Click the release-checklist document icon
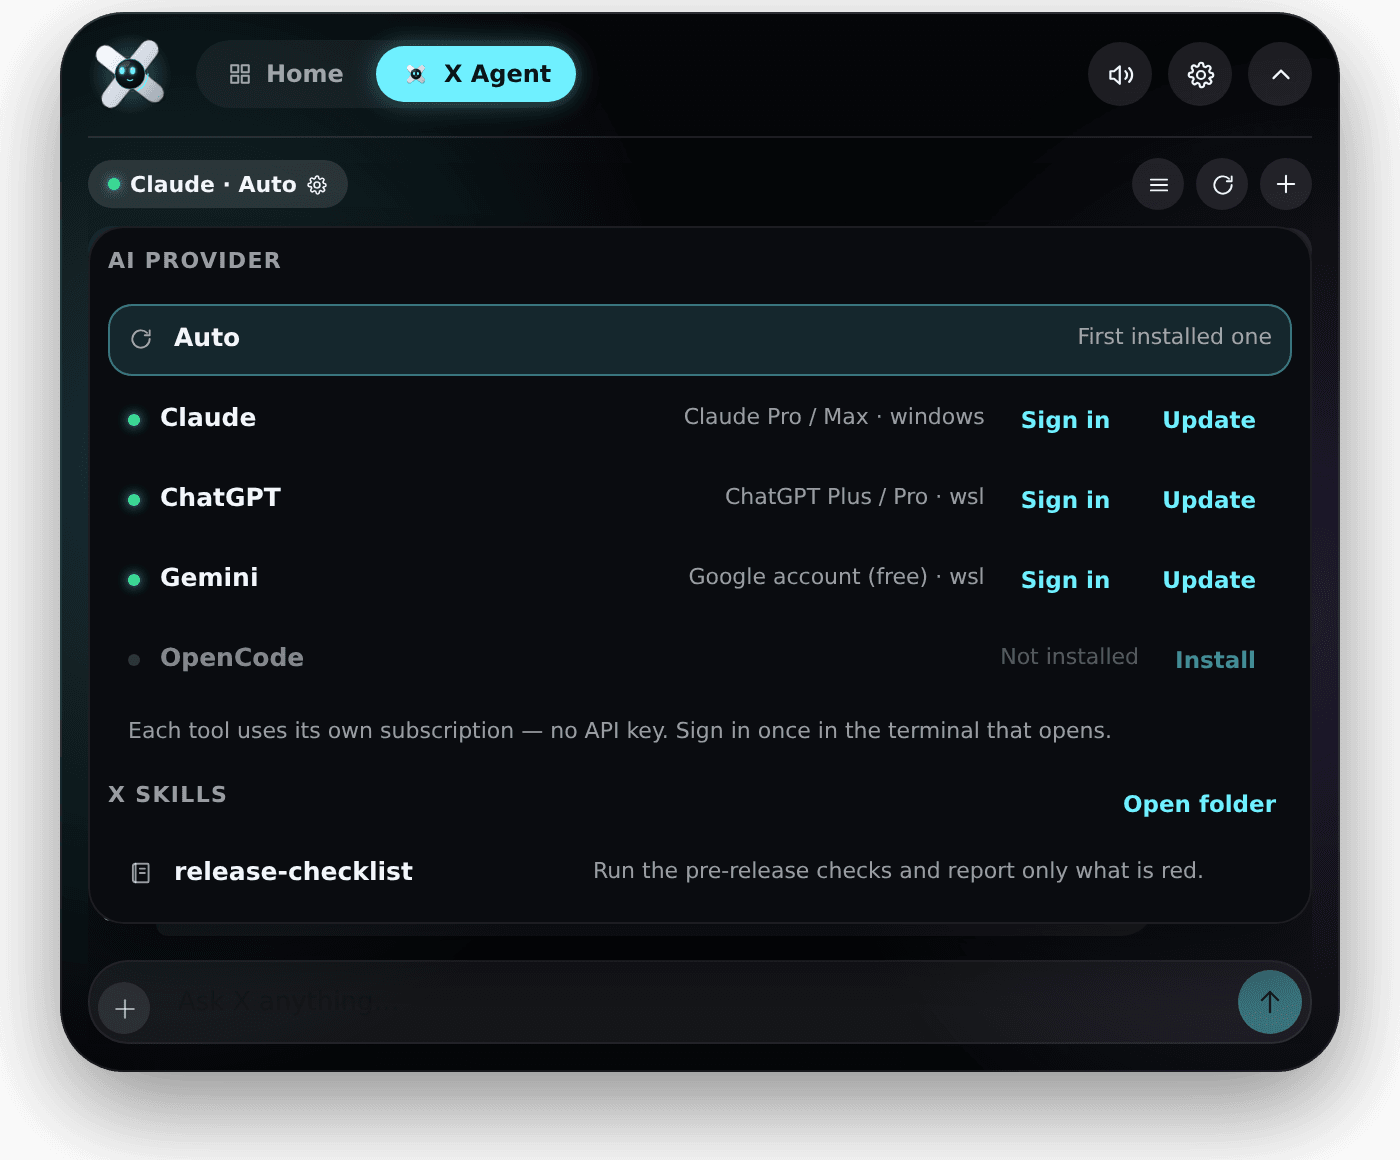The image size is (1400, 1160). click(x=141, y=873)
